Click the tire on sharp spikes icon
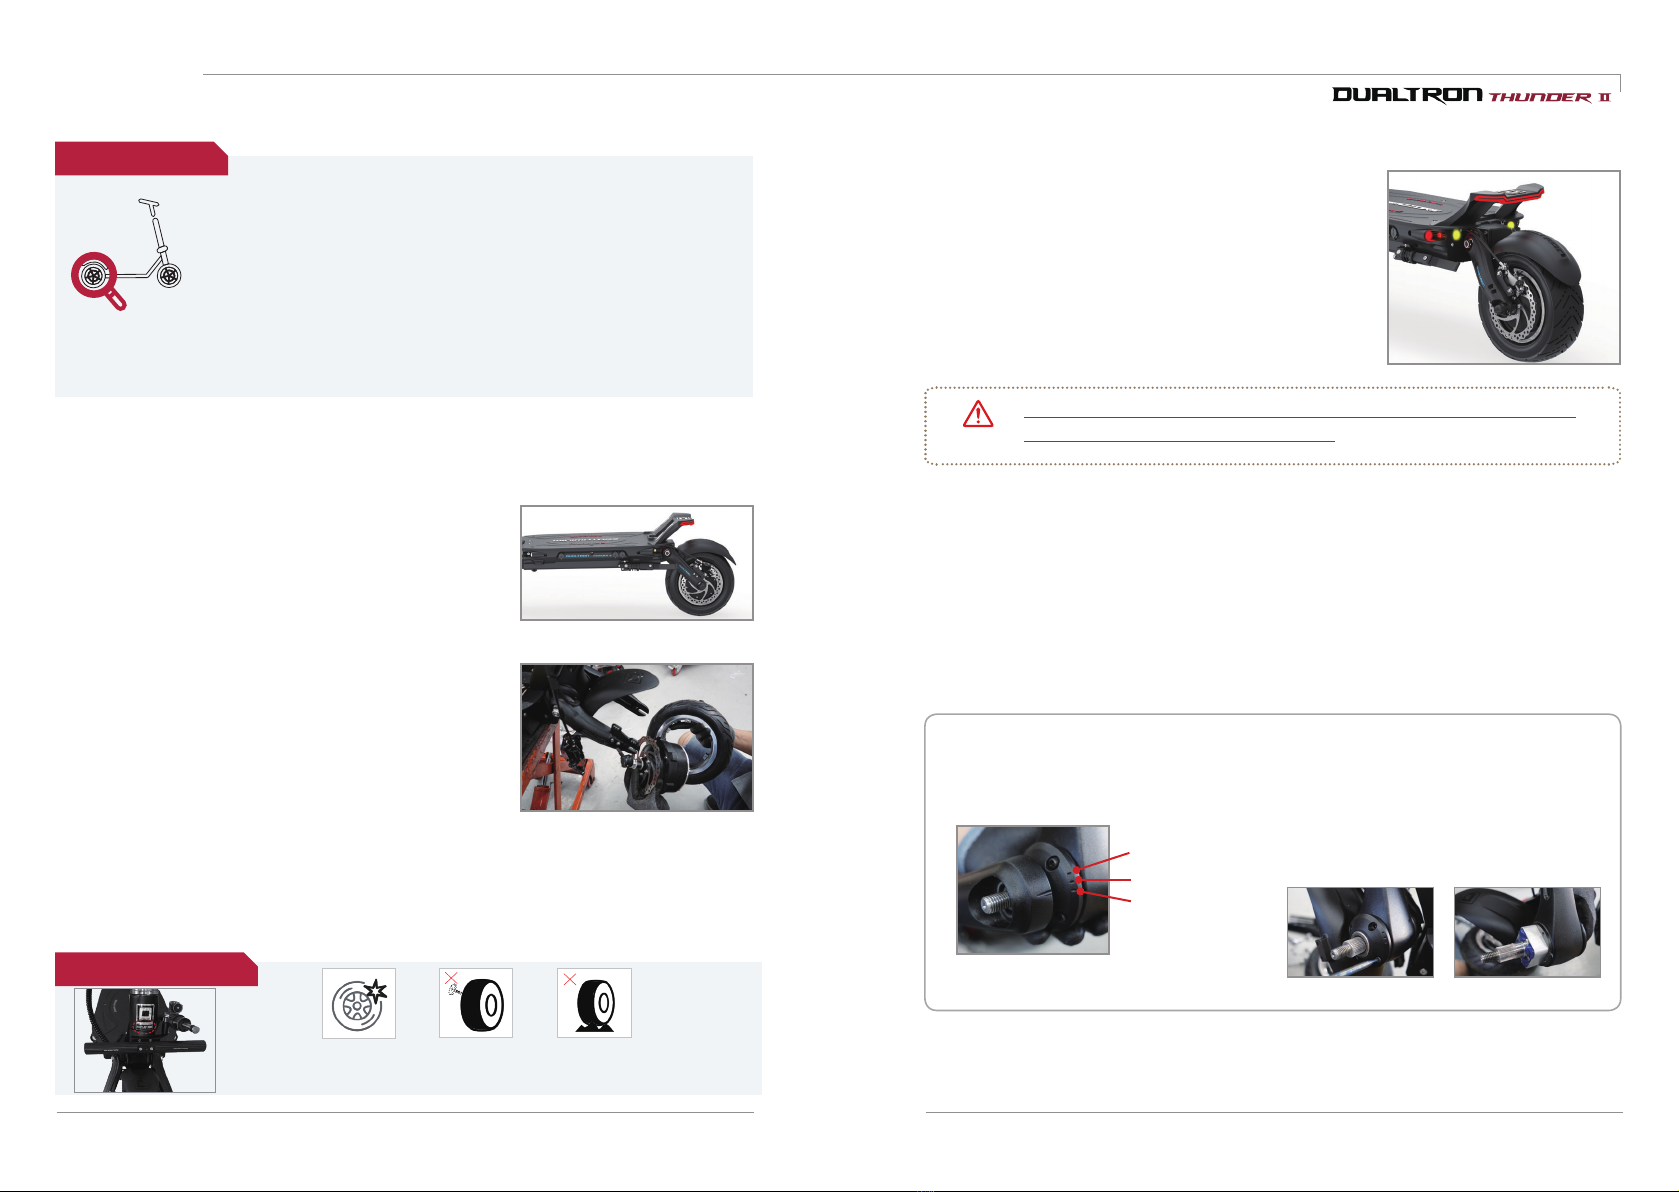 pyautogui.click(x=594, y=1003)
